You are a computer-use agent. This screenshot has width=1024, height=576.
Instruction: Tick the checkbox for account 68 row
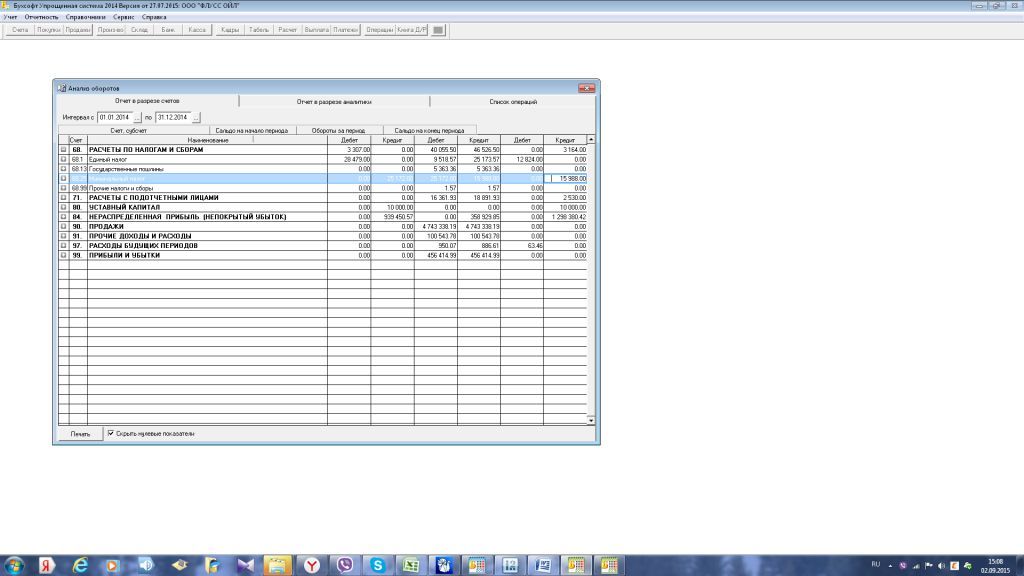point(63,150)
